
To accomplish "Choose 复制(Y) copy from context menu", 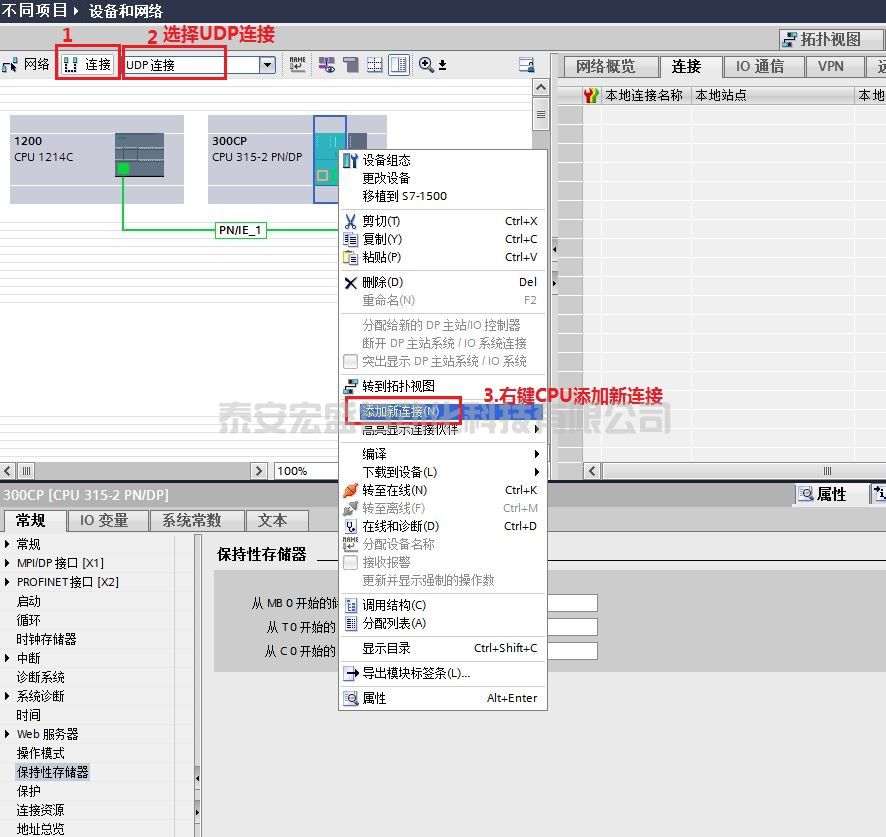I will coord(381,239).
